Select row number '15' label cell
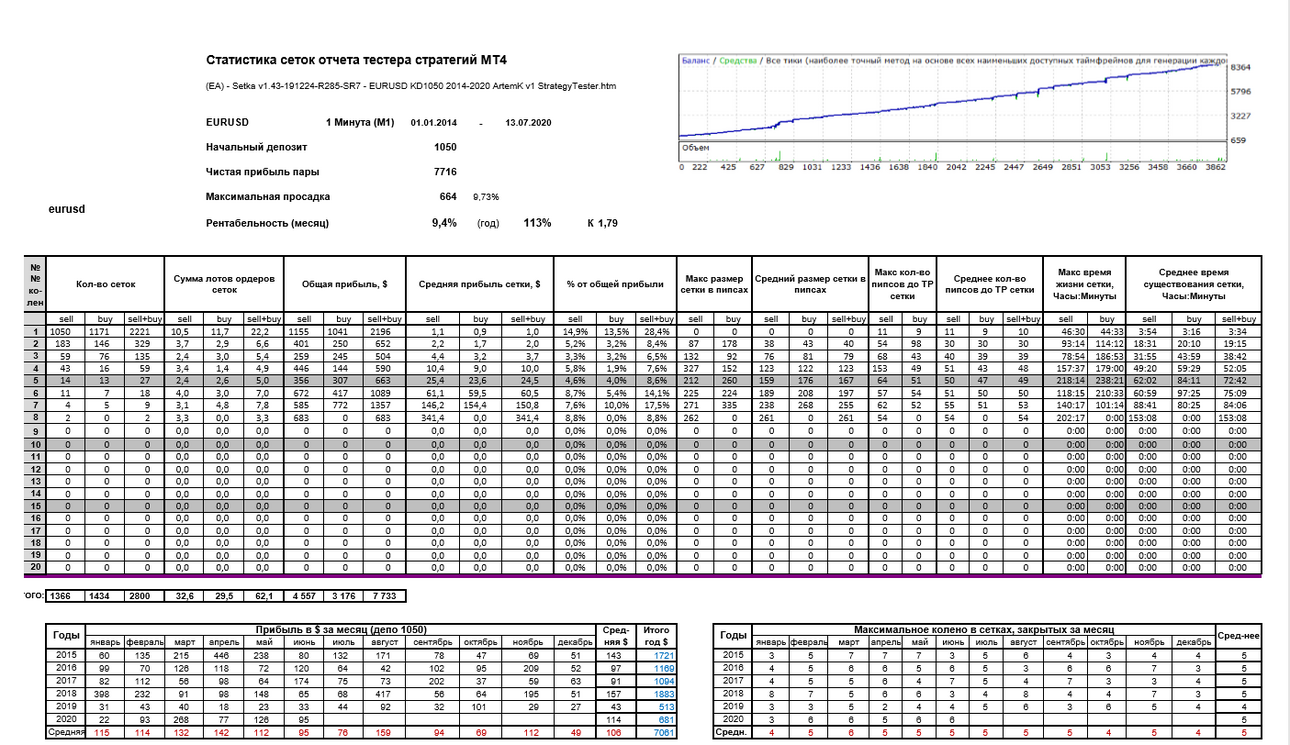The height and width of the screenshot is (745, 1290). coord(35,504)
